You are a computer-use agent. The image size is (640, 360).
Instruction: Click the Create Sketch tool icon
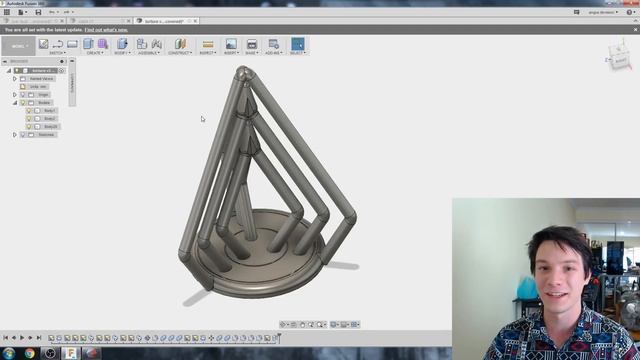[43, 44]
